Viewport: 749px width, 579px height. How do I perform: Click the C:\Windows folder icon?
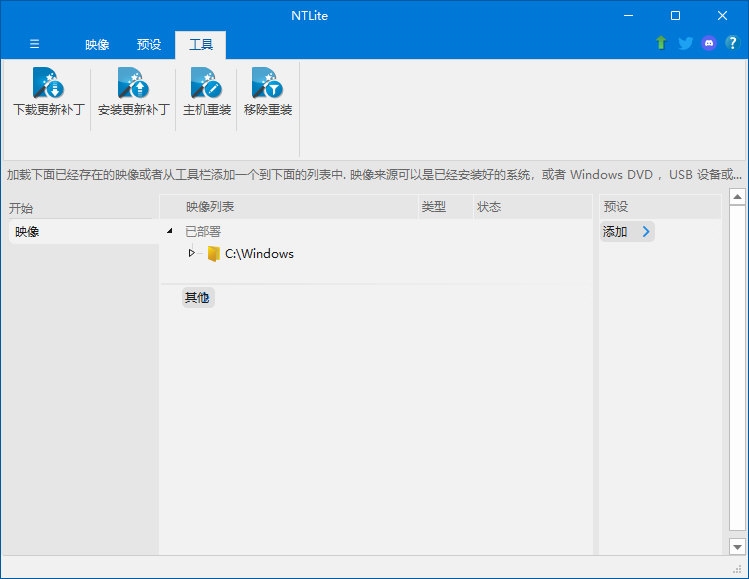click(x=214, y=254)
